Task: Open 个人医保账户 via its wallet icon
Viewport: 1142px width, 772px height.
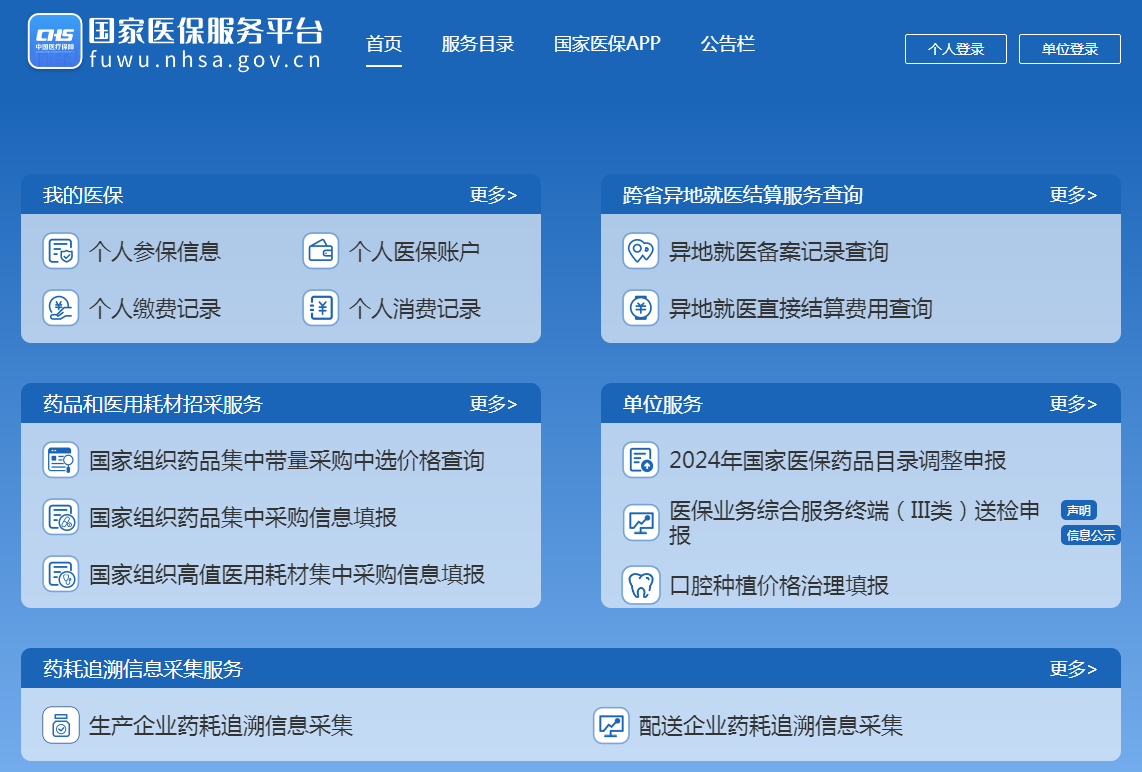Action: (321, 251)
